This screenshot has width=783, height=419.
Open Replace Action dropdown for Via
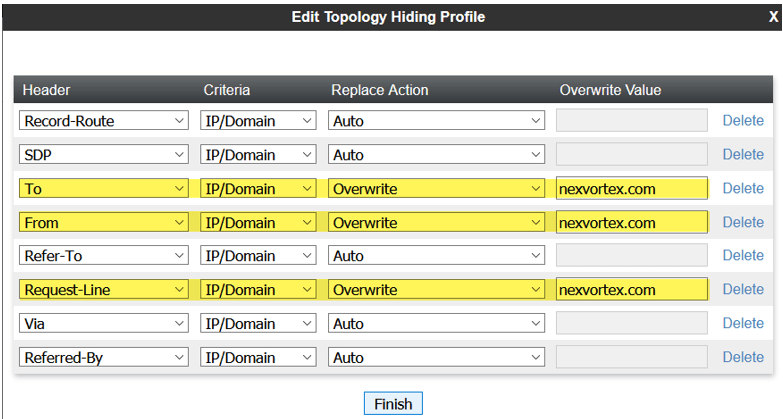pos(436,324)
